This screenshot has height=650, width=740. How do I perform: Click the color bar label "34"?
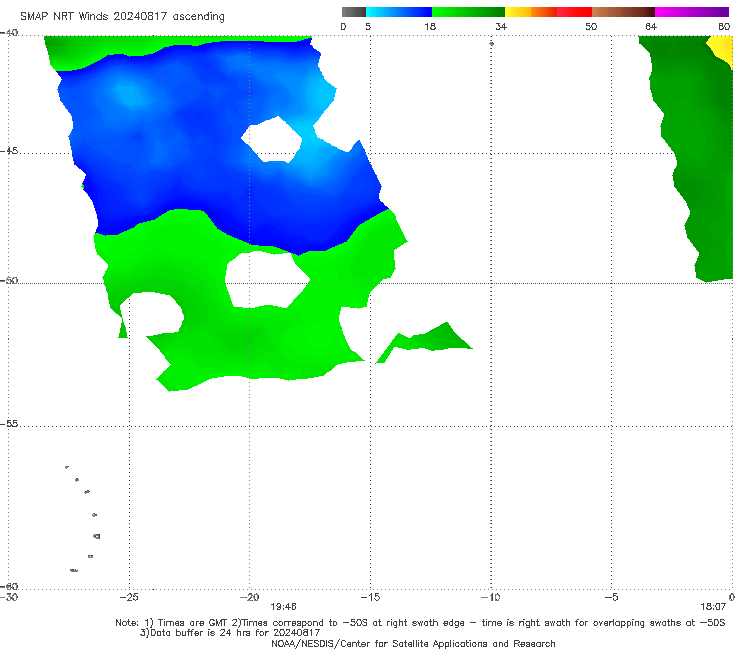pyautogui.click(x=501, y=27)
